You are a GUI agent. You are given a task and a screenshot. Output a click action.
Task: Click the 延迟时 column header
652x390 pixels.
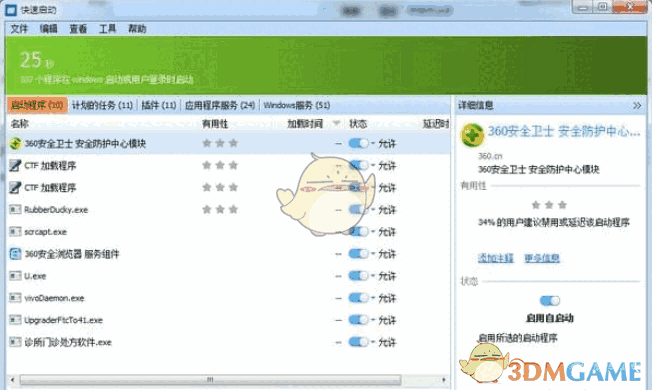point(435,123)
